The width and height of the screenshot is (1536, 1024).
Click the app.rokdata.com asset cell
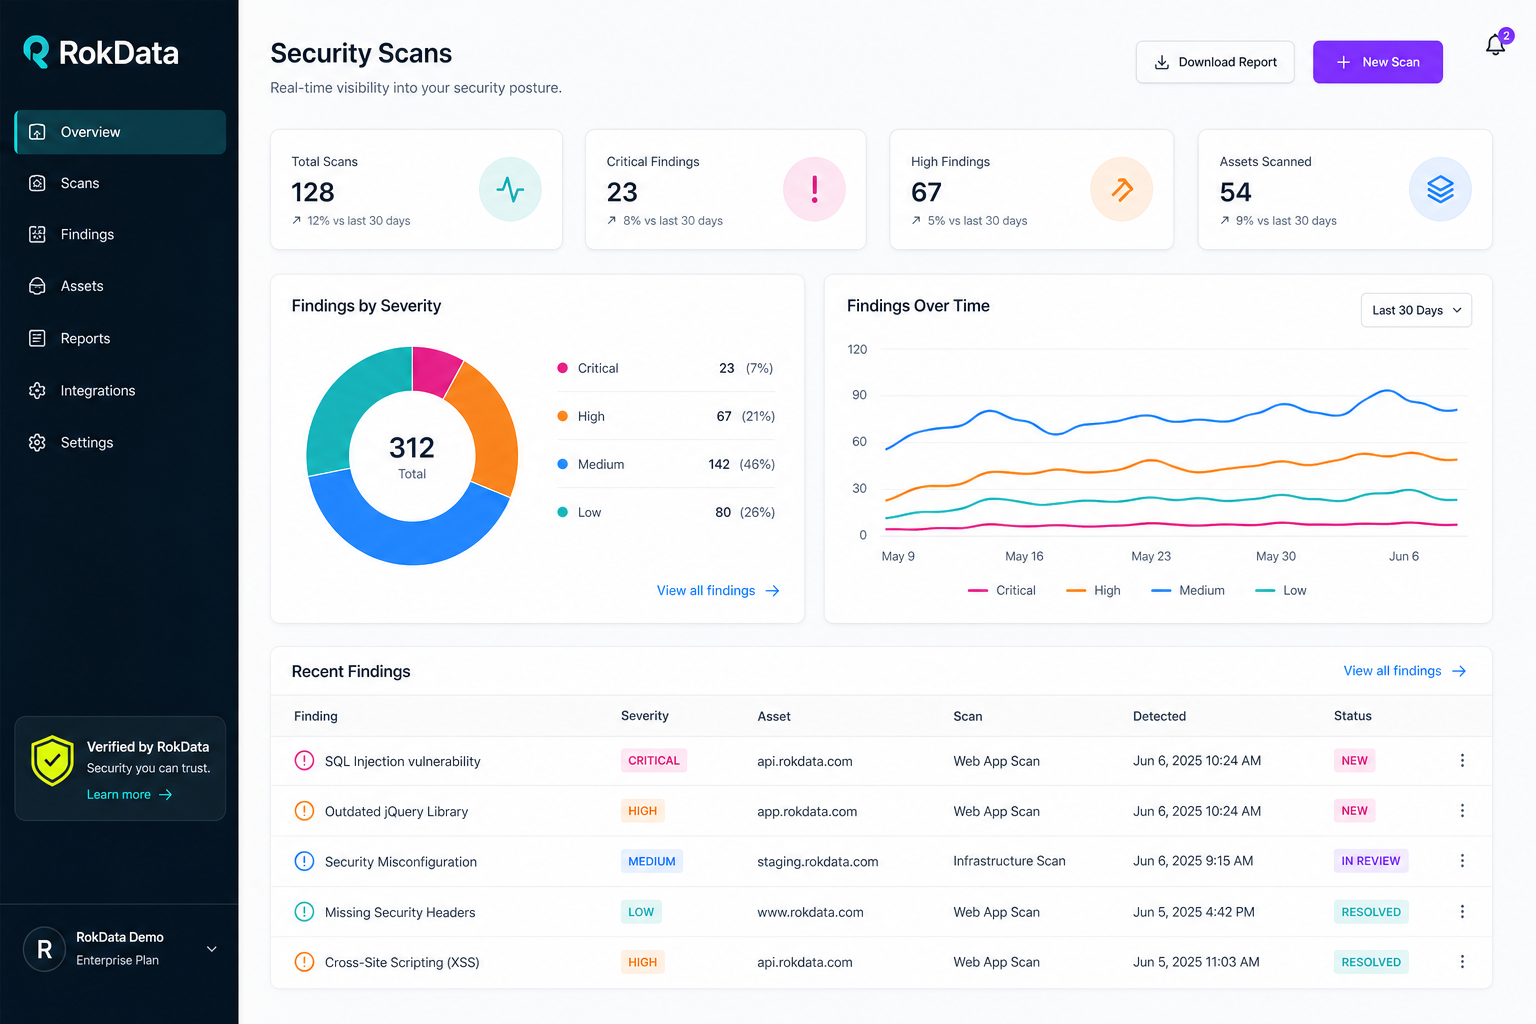[x=807, y=811]
